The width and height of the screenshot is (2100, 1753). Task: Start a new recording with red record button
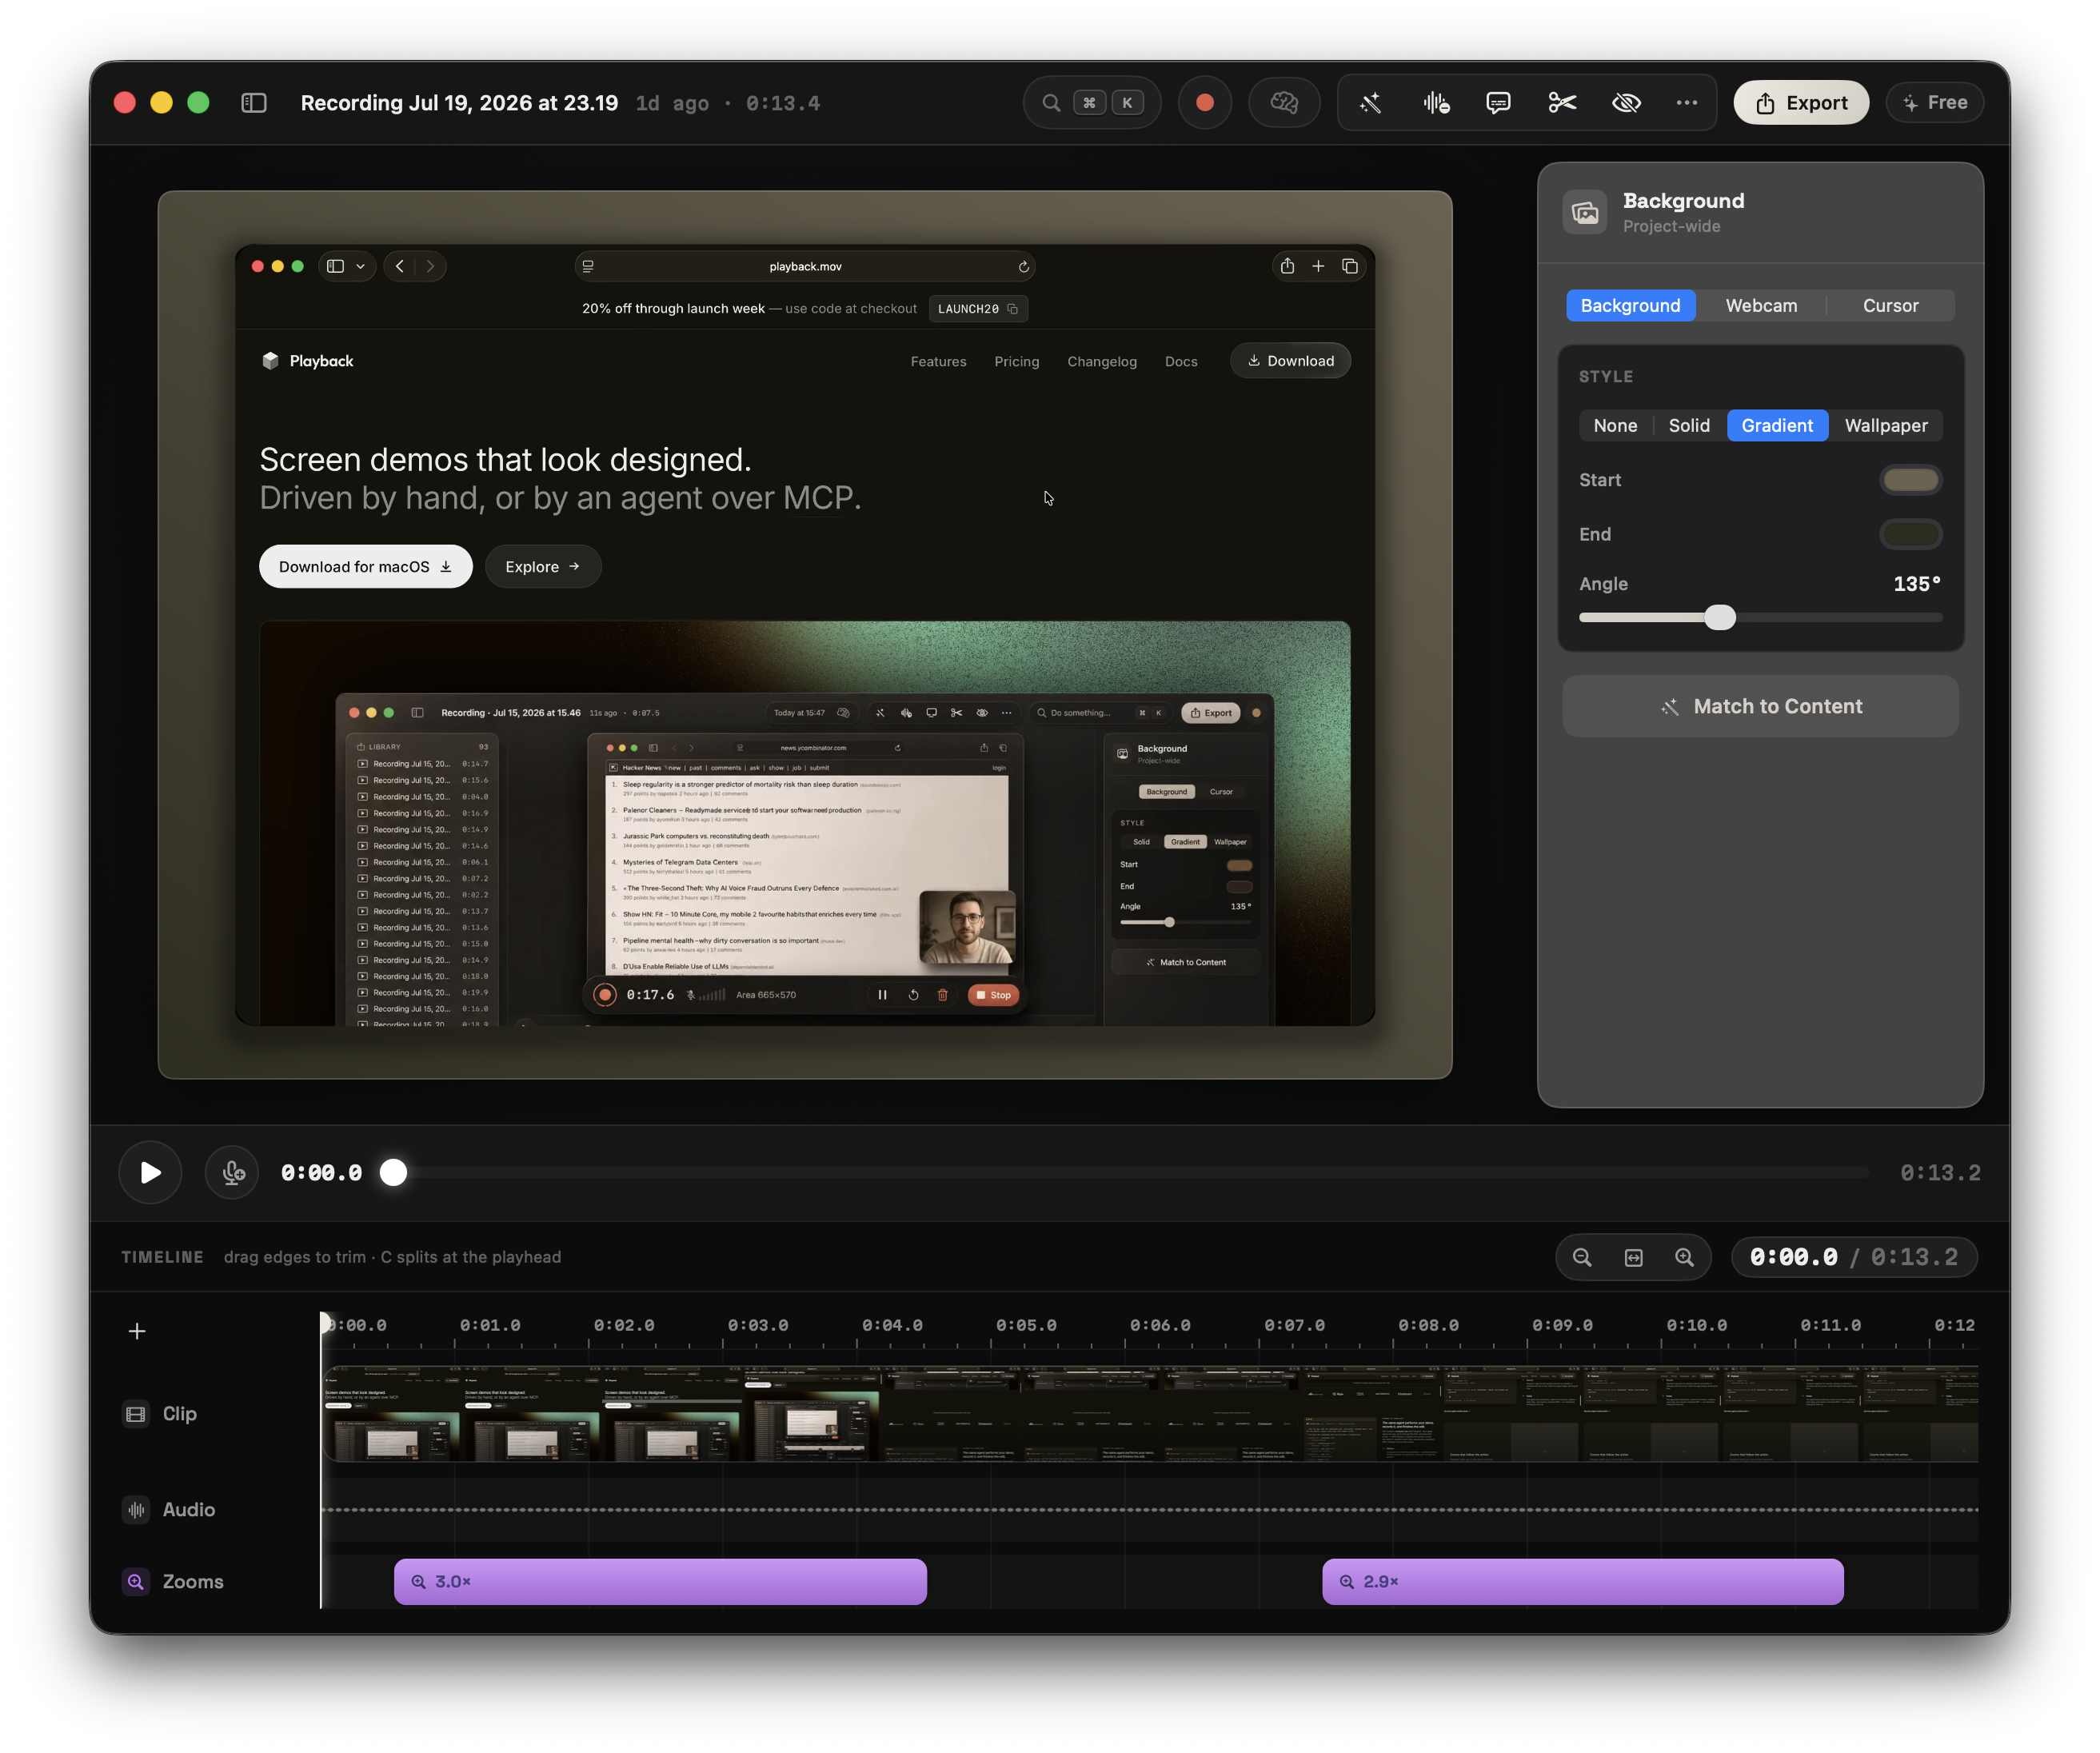(1205, 103)
